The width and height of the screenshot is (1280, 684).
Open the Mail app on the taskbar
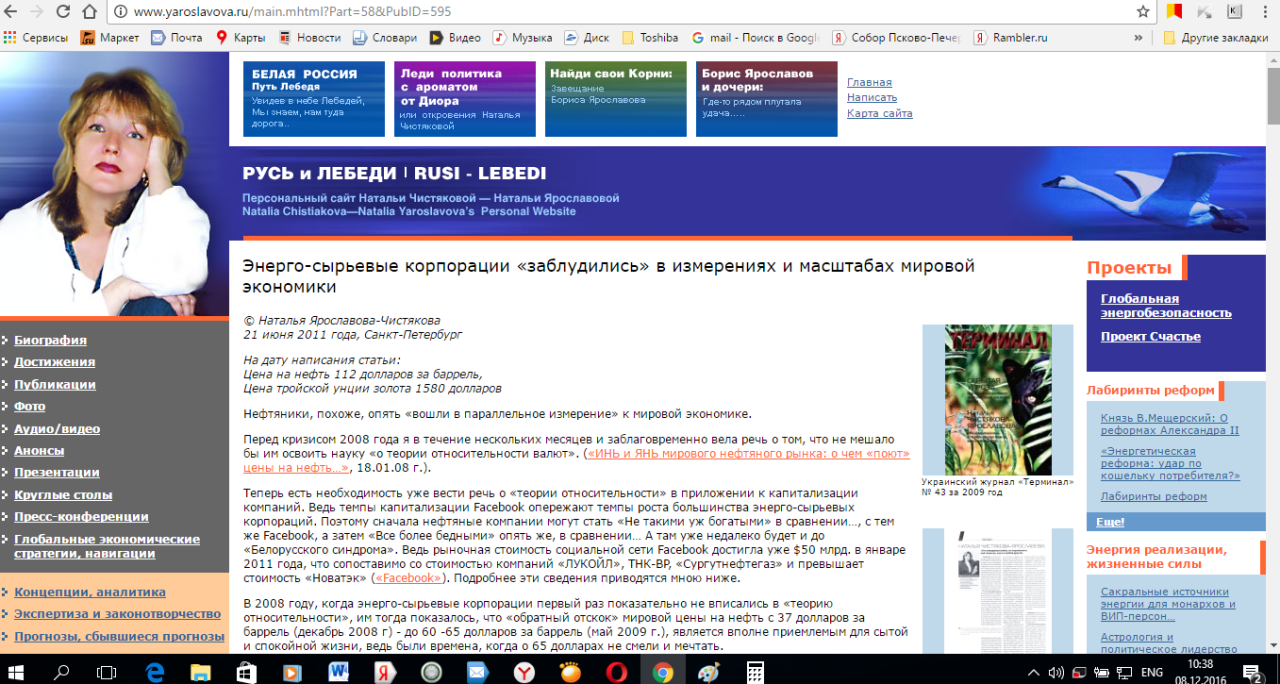click(x=477, y=671)
